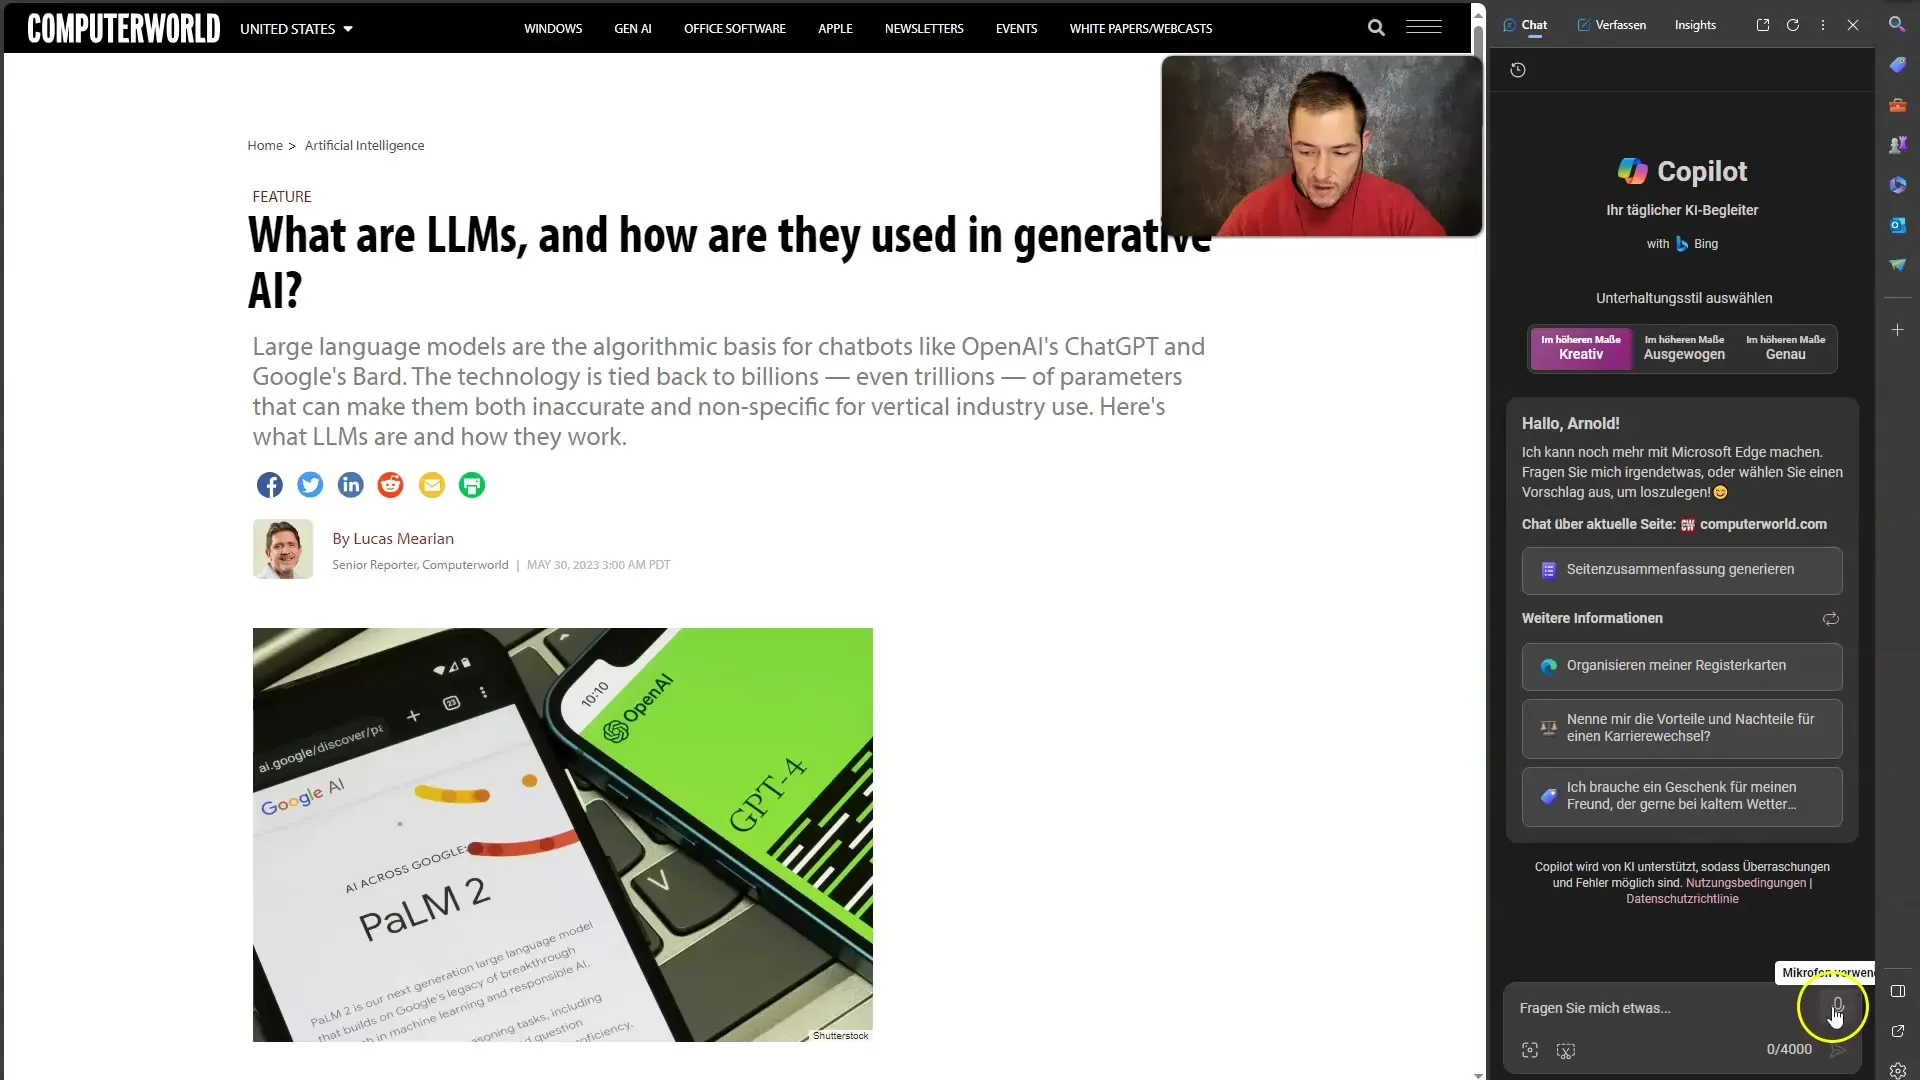
Task: Select Ausgewogen conversation style toggle
Action: 1684,345
